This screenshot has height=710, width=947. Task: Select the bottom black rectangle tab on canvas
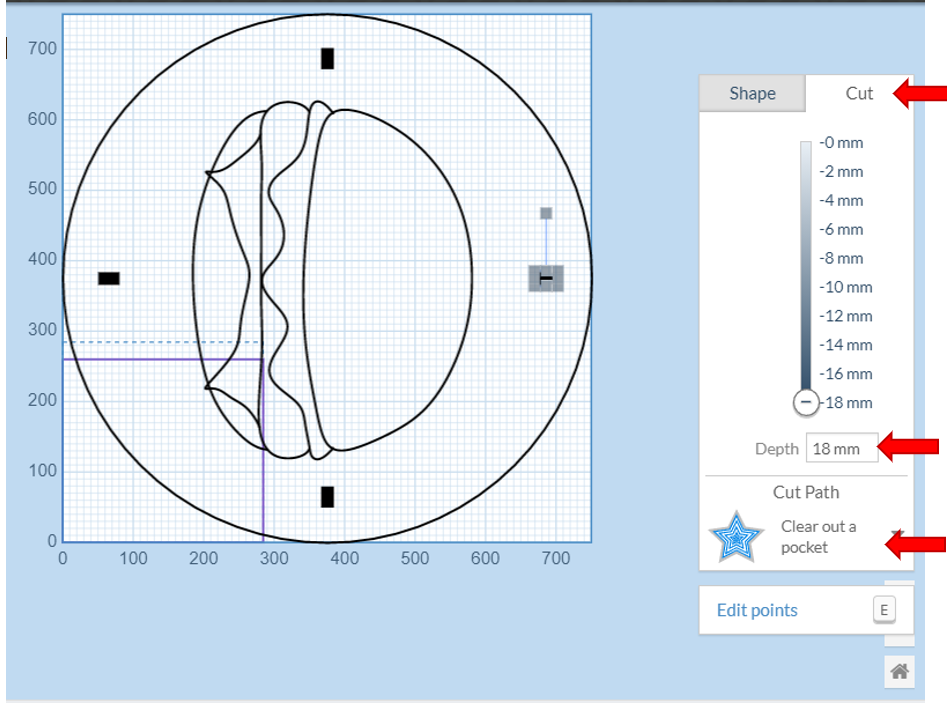pyautogui.click(x=327, y=497)
